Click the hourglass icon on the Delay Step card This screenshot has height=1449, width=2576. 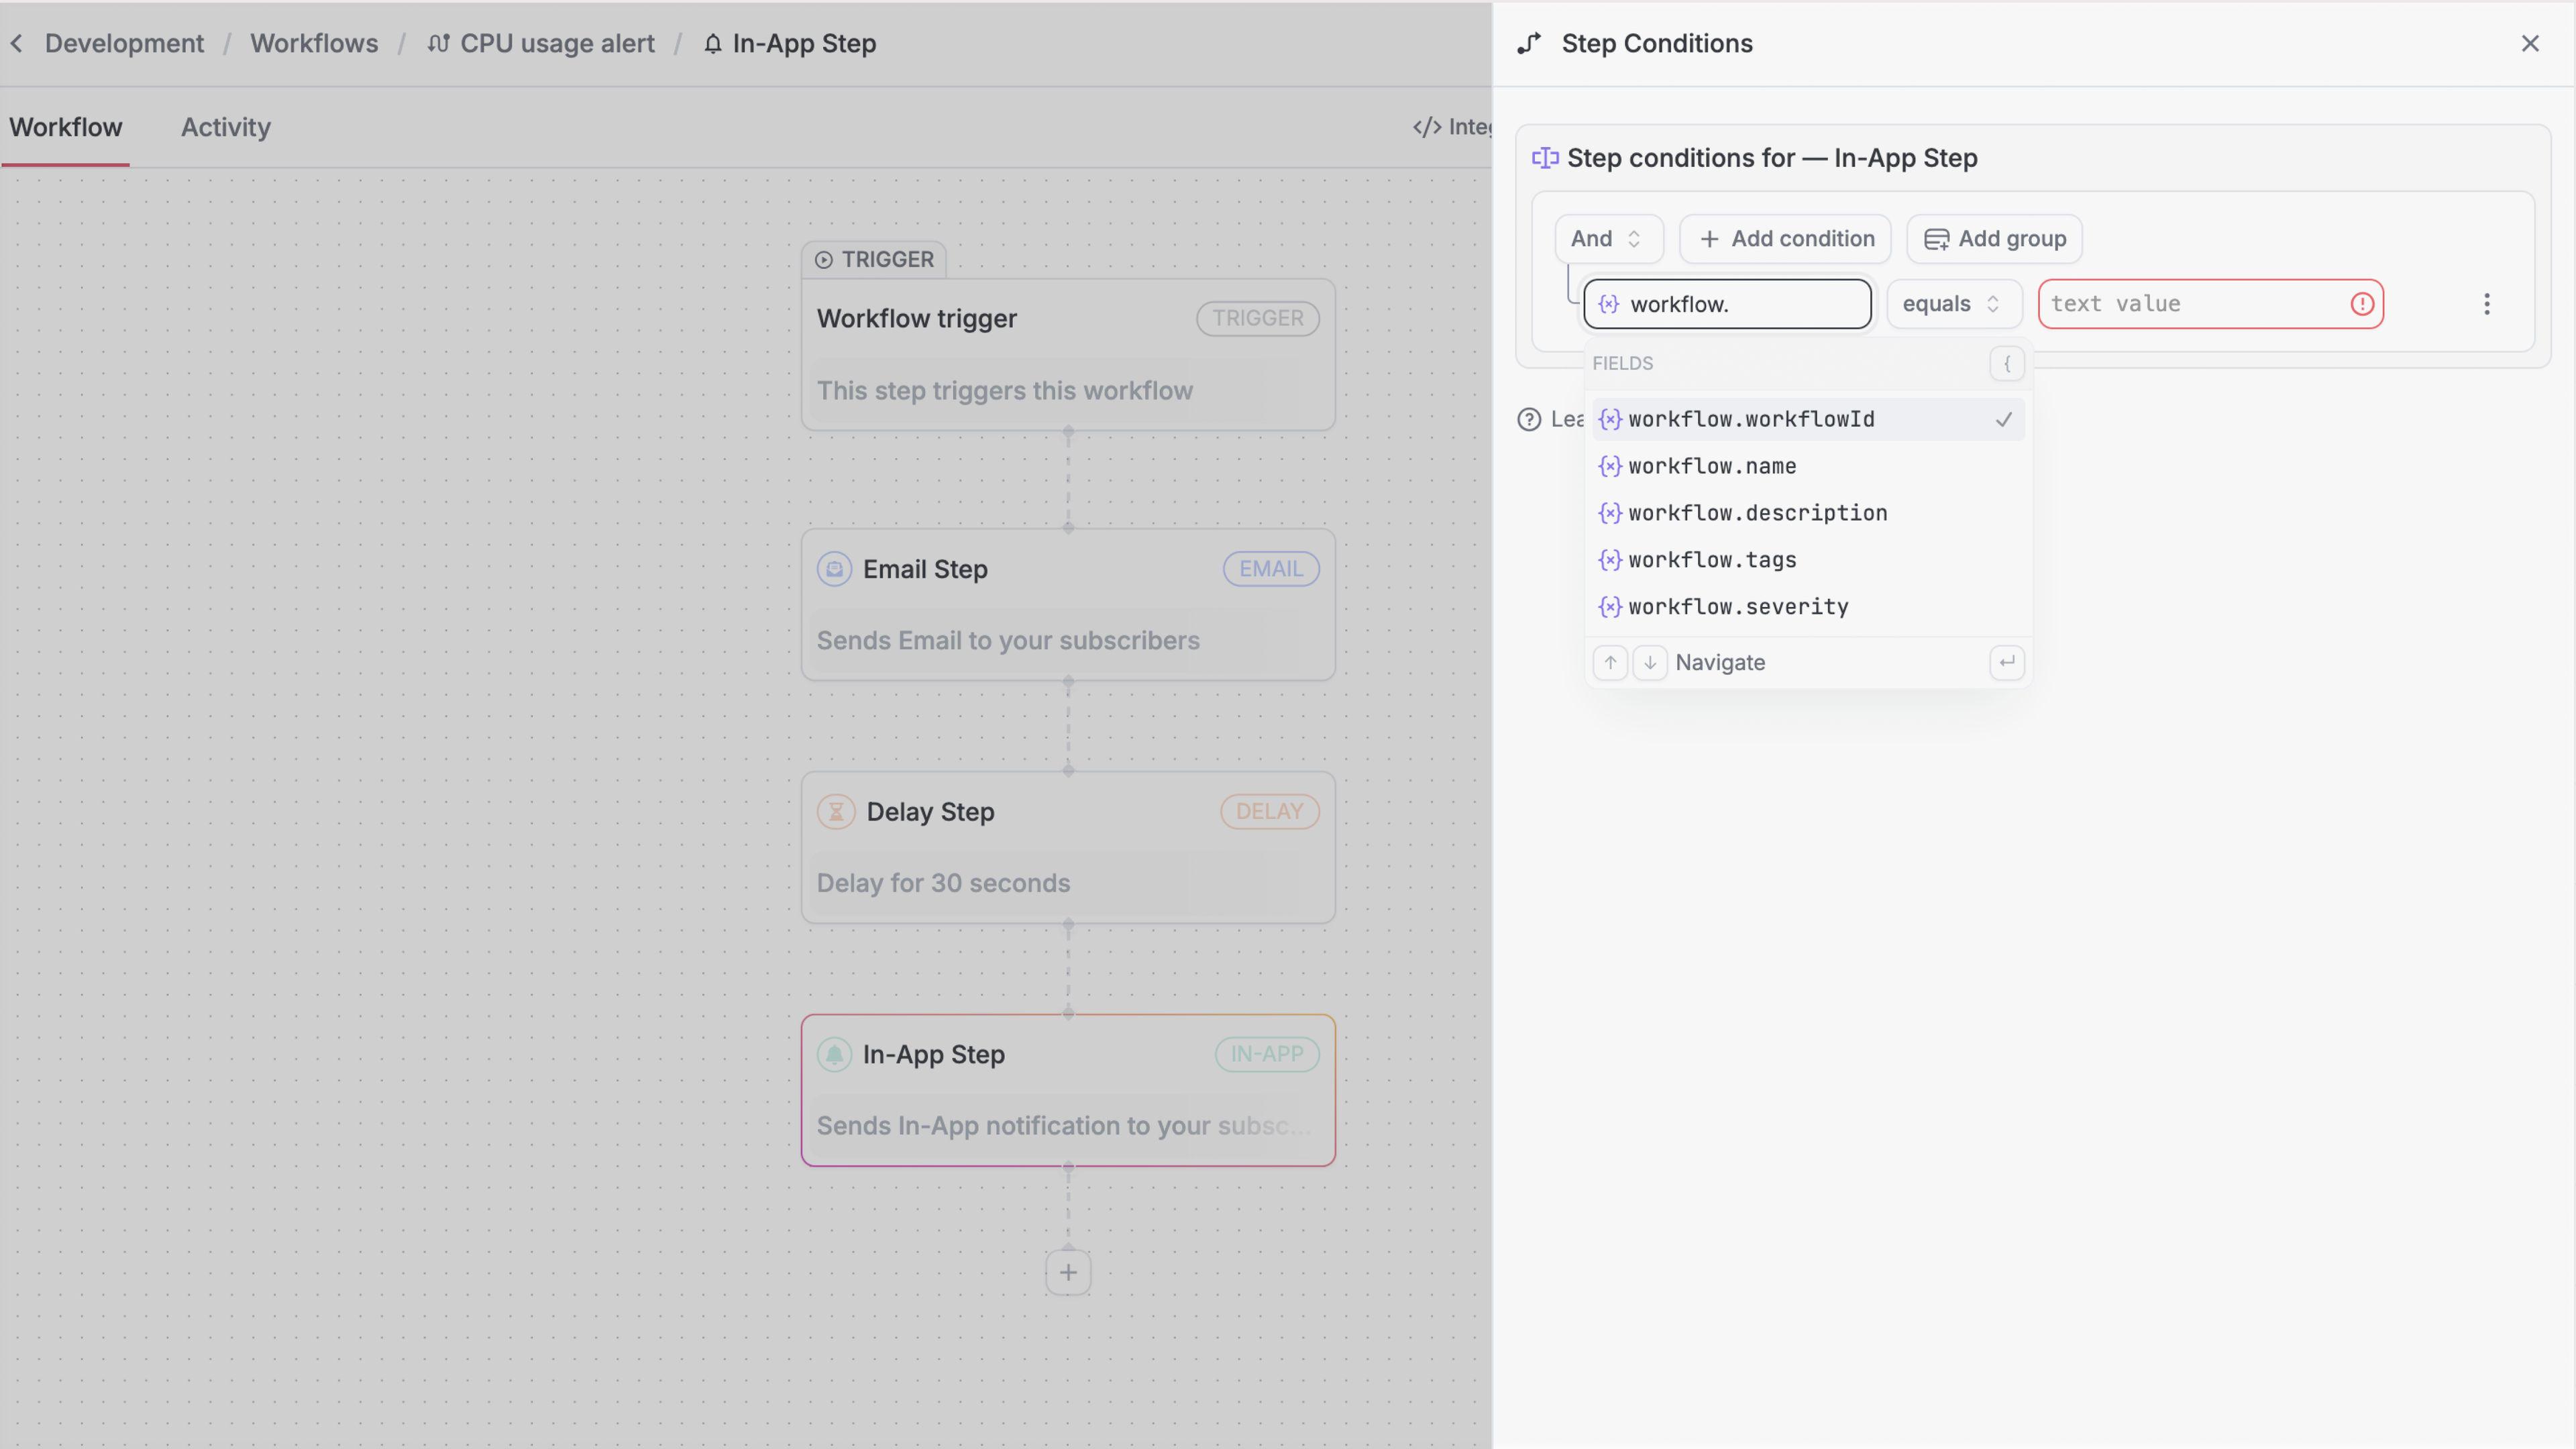point(836,811)
